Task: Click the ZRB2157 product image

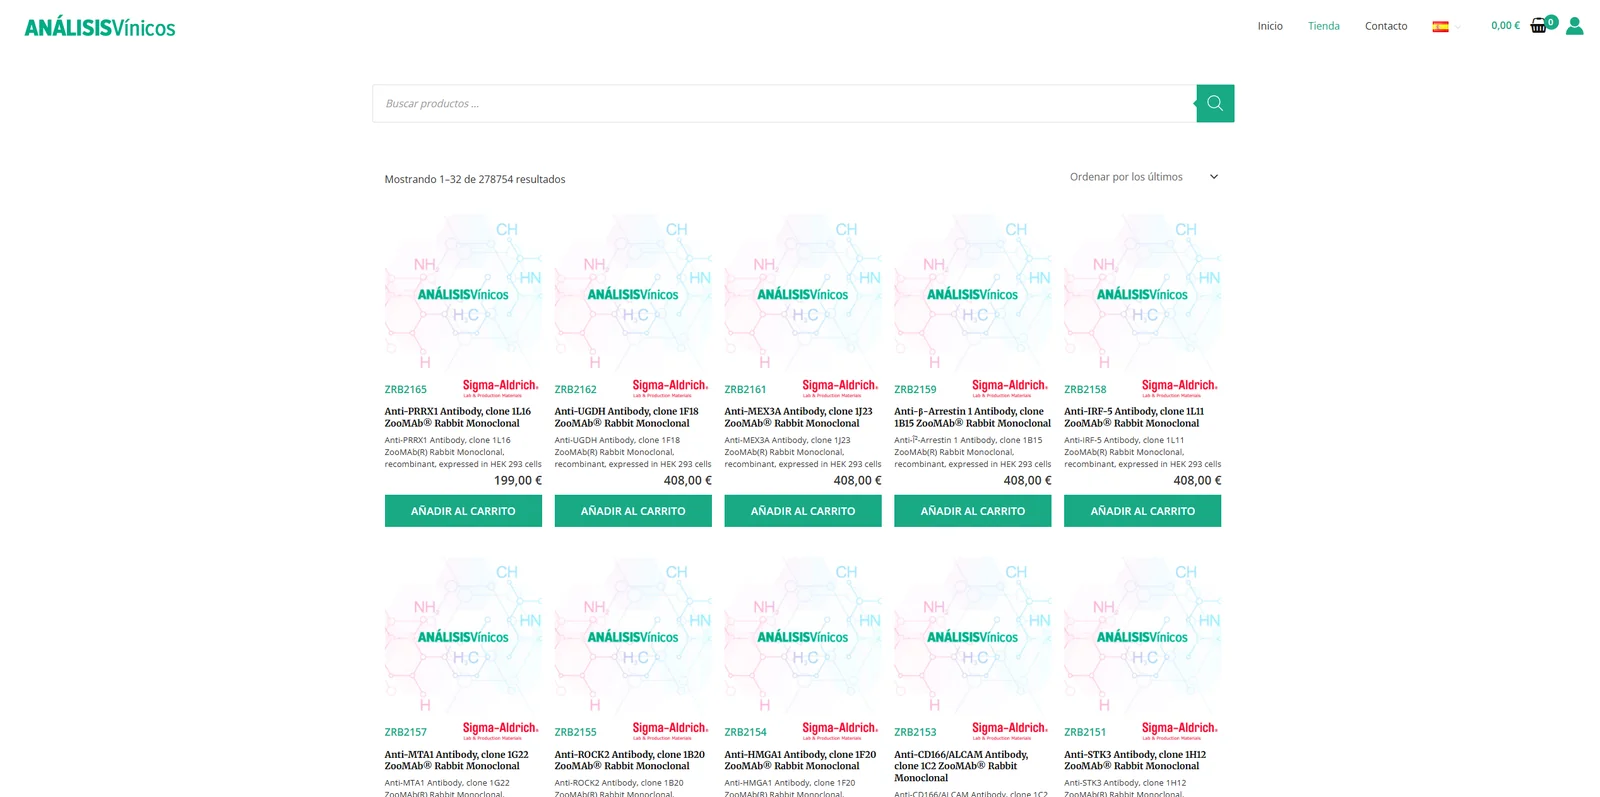Action: tap(463, 636)
